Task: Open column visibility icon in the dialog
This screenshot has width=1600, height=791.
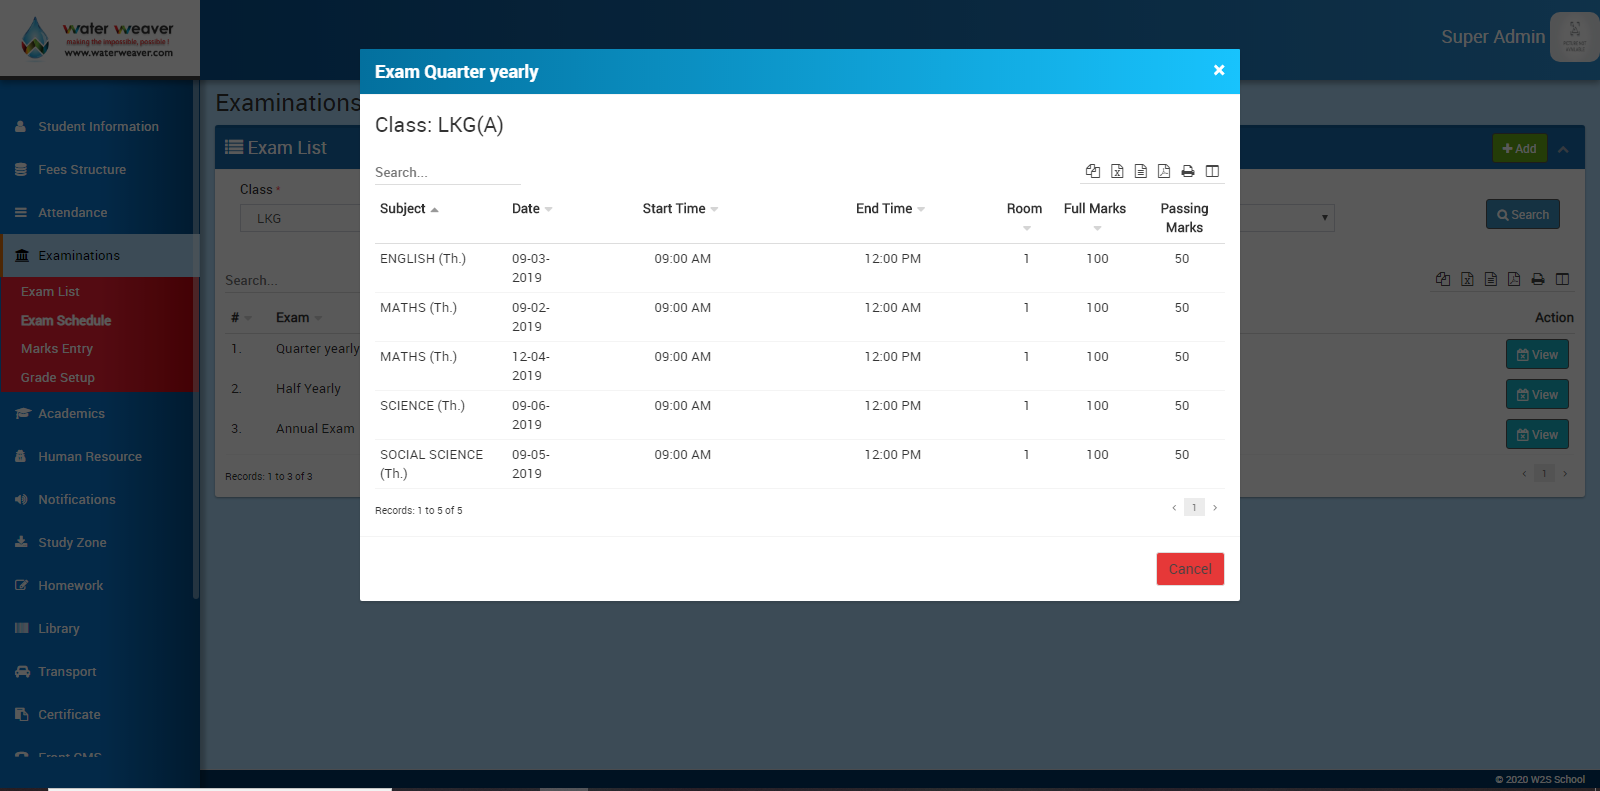Action: pyautogui.click(x=1212, y=171)
